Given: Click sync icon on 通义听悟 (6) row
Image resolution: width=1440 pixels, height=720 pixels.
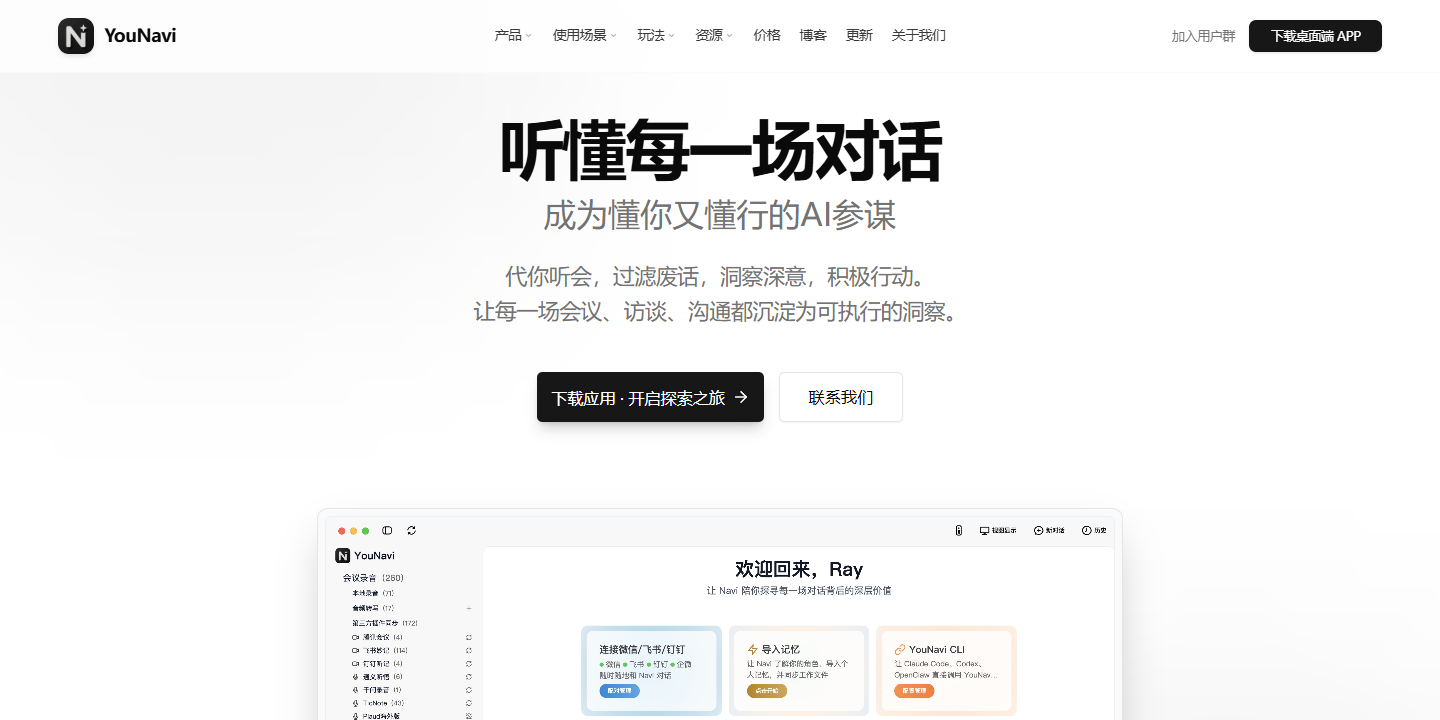Looking at the screenshot, I should [x=469, y=676].
